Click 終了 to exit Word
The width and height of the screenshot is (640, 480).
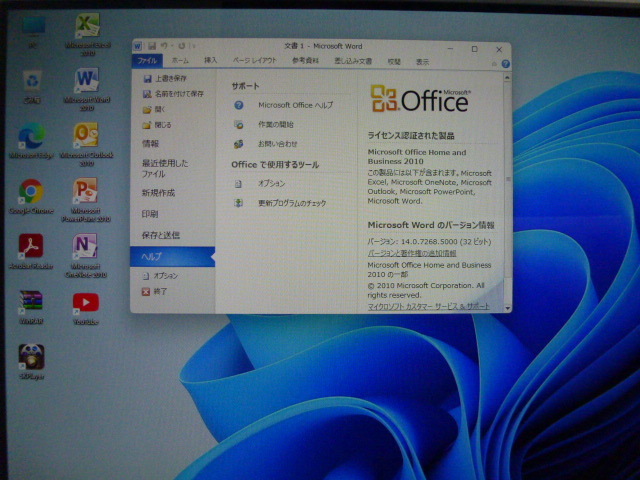point(154,292)
